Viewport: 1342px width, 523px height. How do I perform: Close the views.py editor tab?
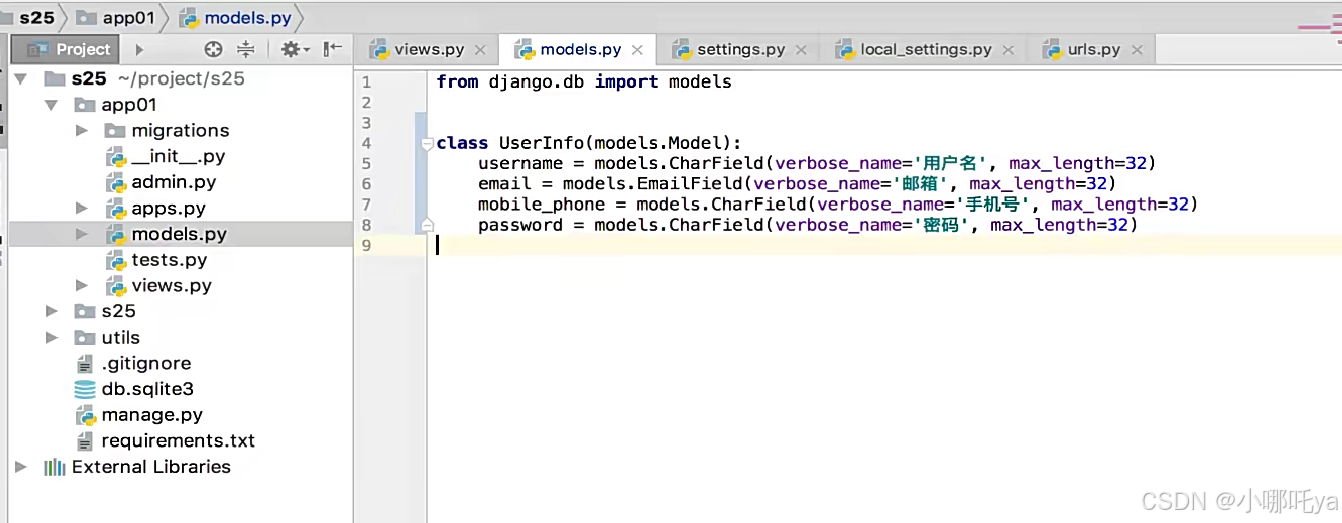[480, 49]
